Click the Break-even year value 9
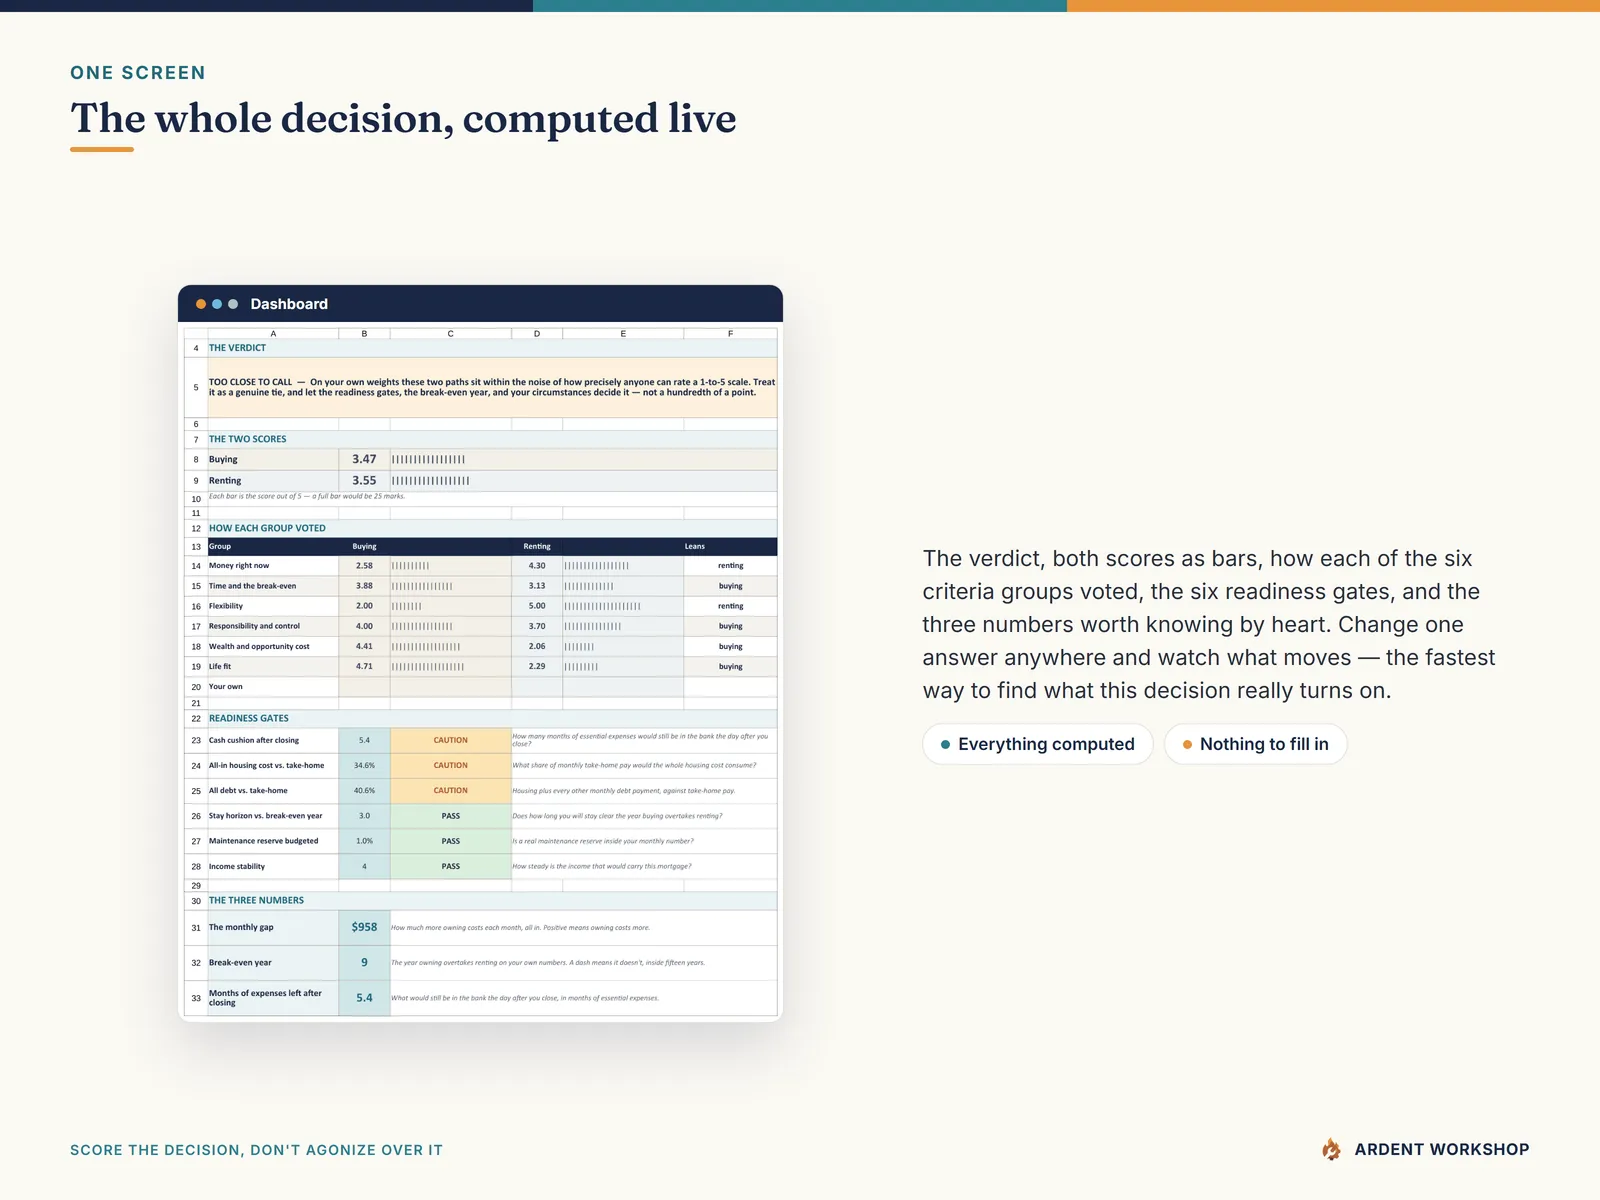 click(364, 962)
